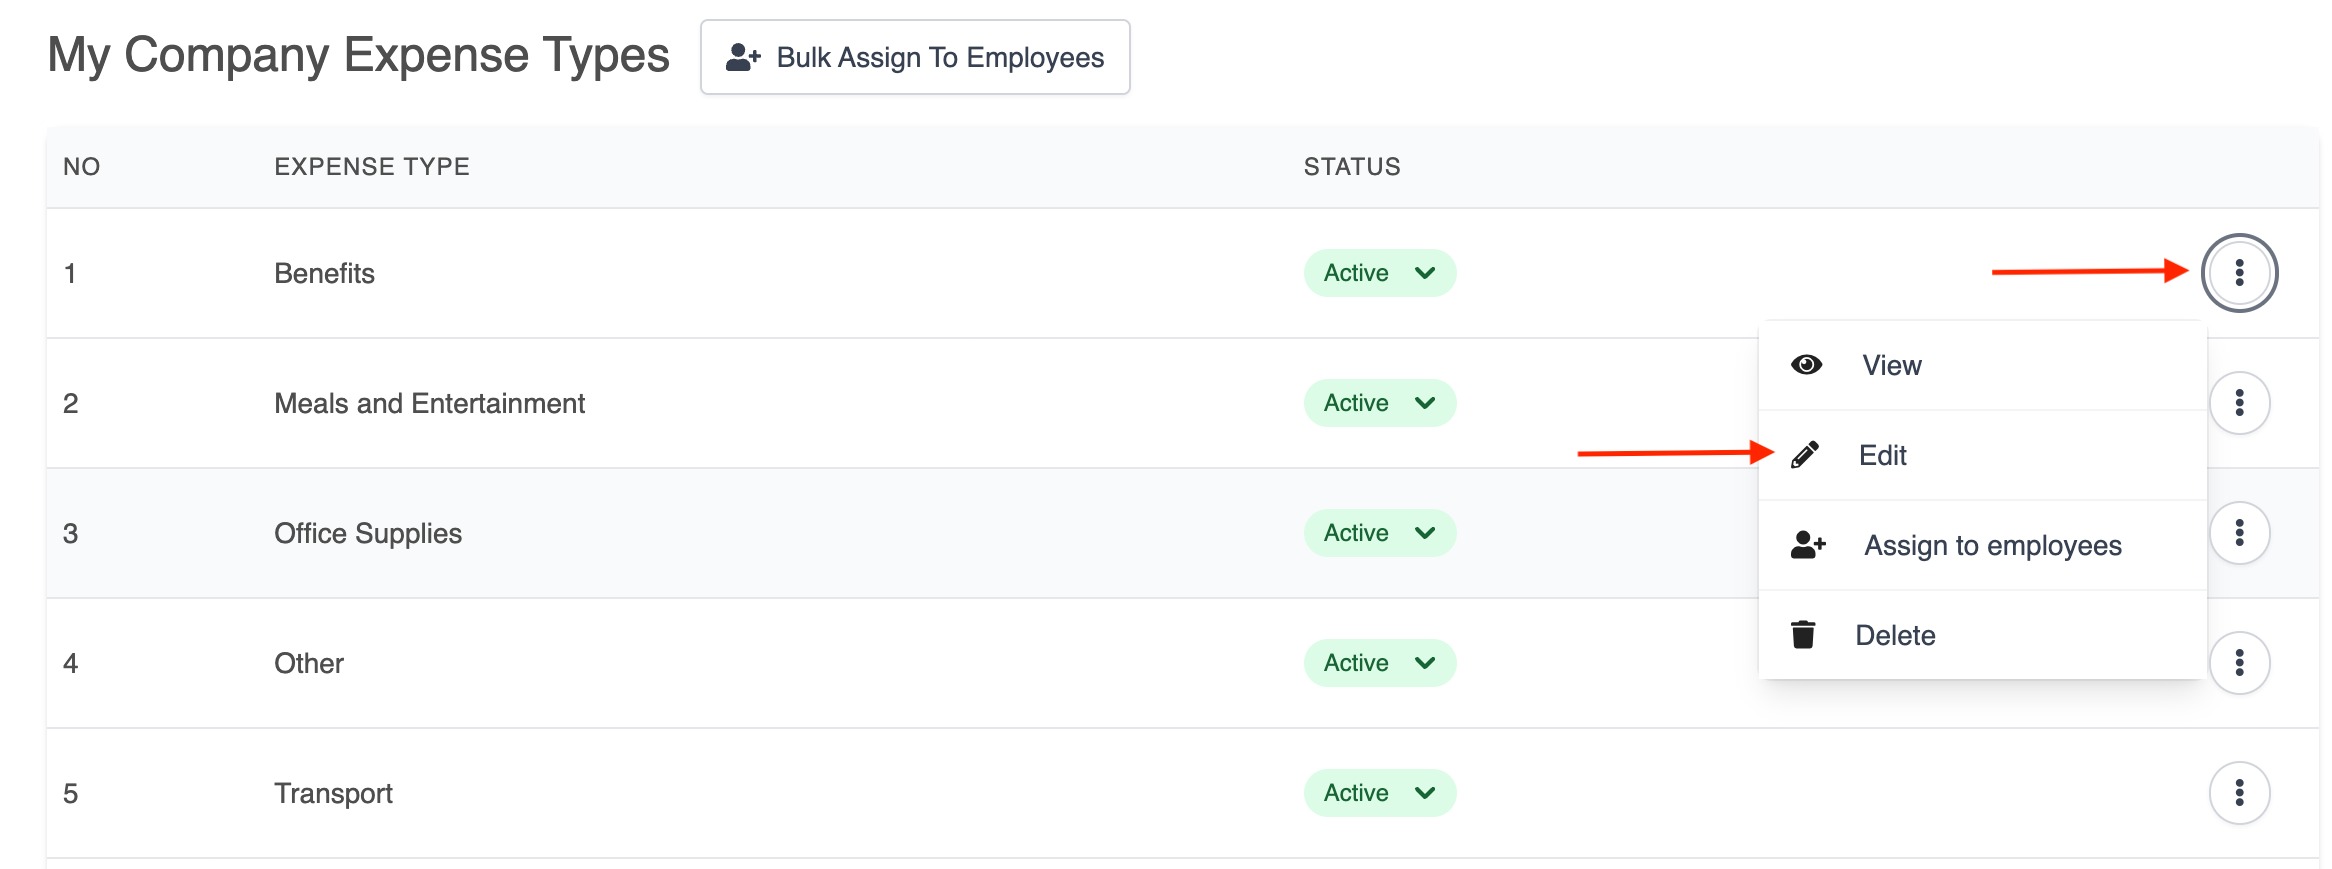The width and height of the screenshot is (2332, 869).
Task: Open three-dot menu for Meals and Entertainment
Action: tap(2239, 403)
